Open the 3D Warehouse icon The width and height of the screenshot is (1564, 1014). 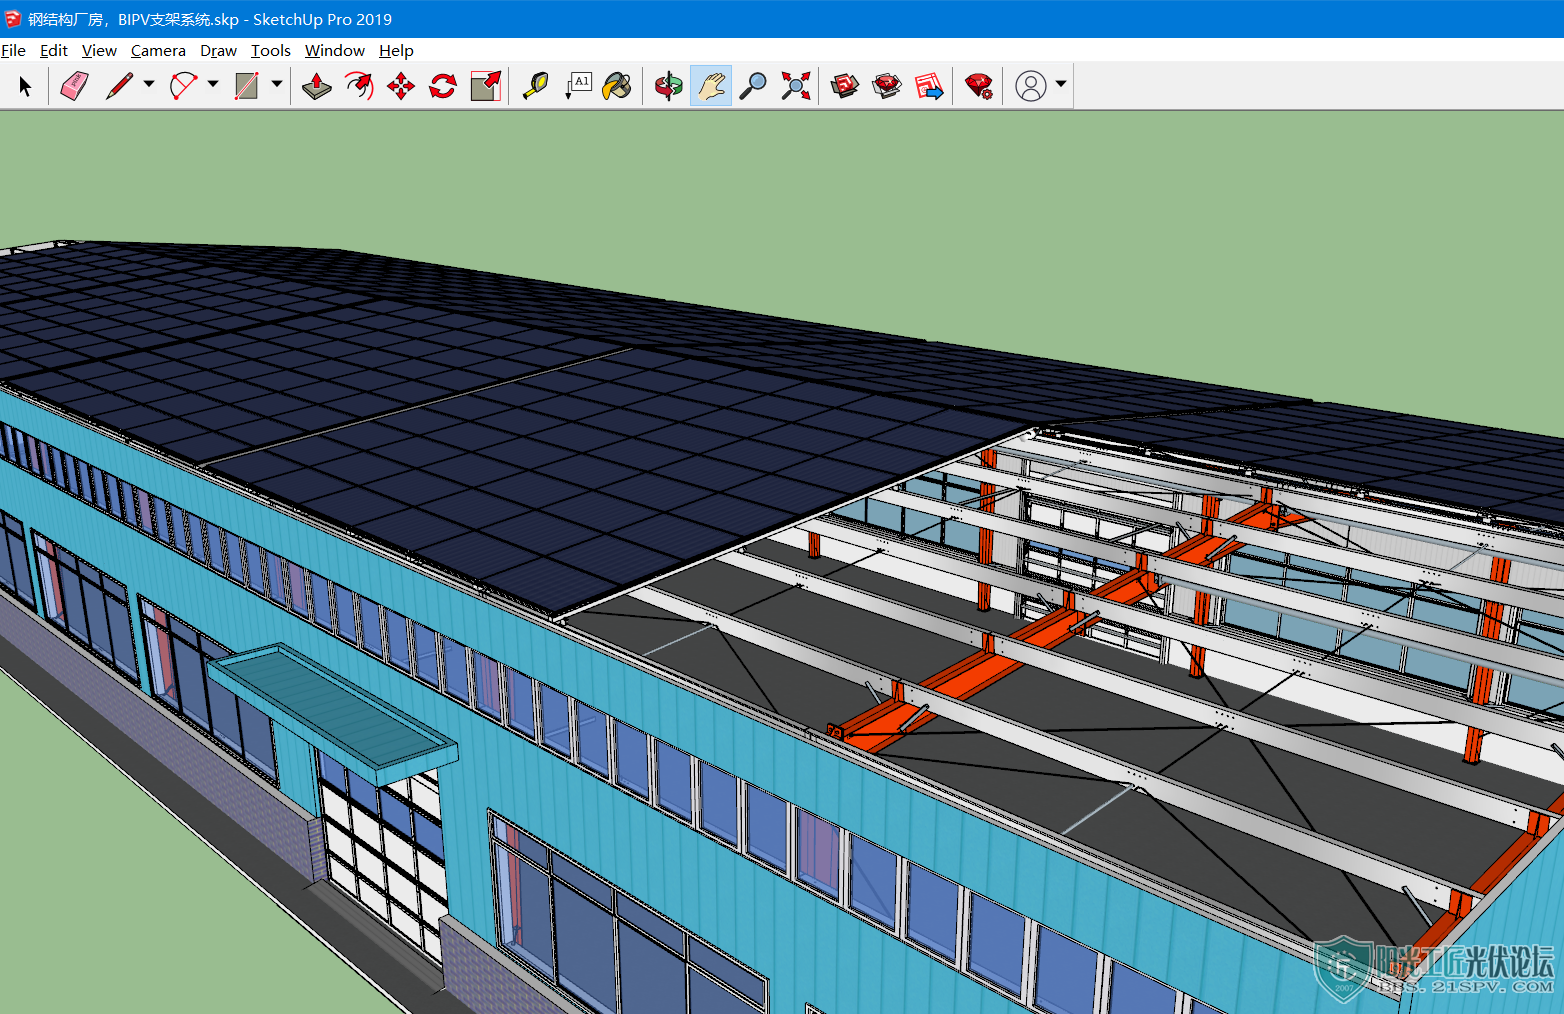click(x=845, y=86)
